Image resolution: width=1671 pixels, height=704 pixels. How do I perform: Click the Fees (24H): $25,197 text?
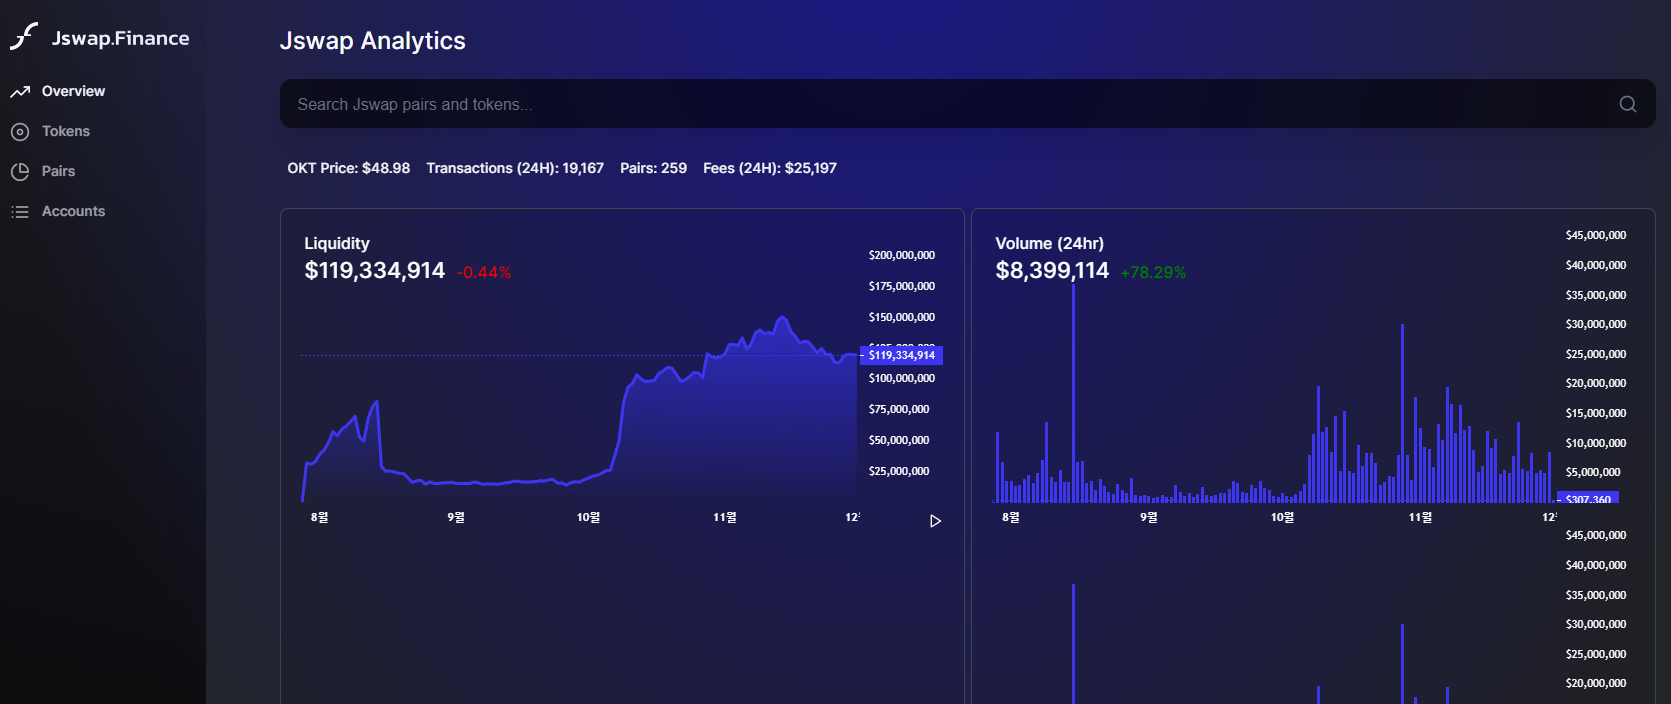[770, 168]
